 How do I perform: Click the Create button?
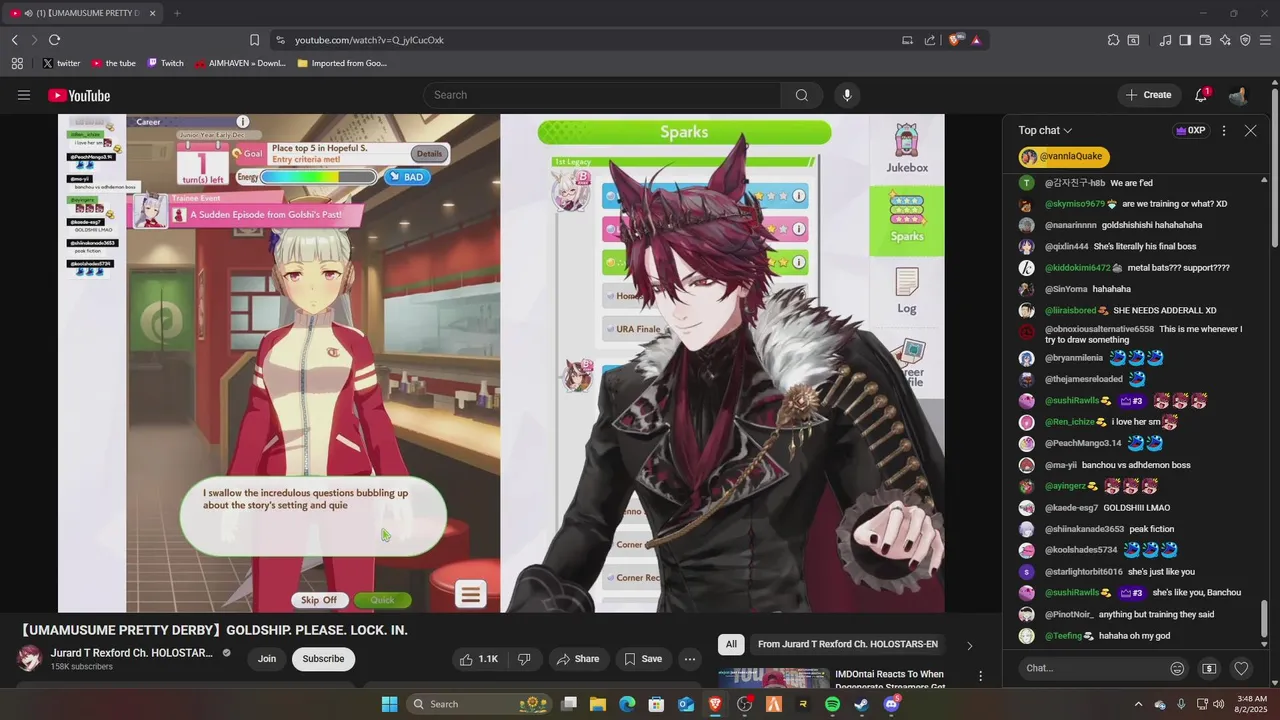coord(1148,95)
